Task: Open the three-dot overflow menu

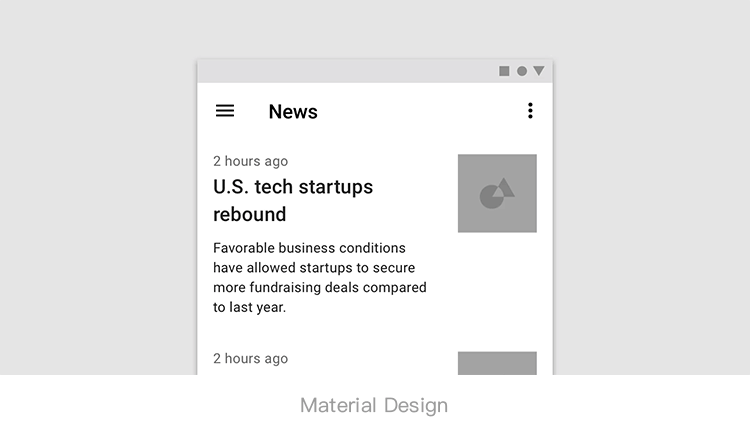Action: 530,111
